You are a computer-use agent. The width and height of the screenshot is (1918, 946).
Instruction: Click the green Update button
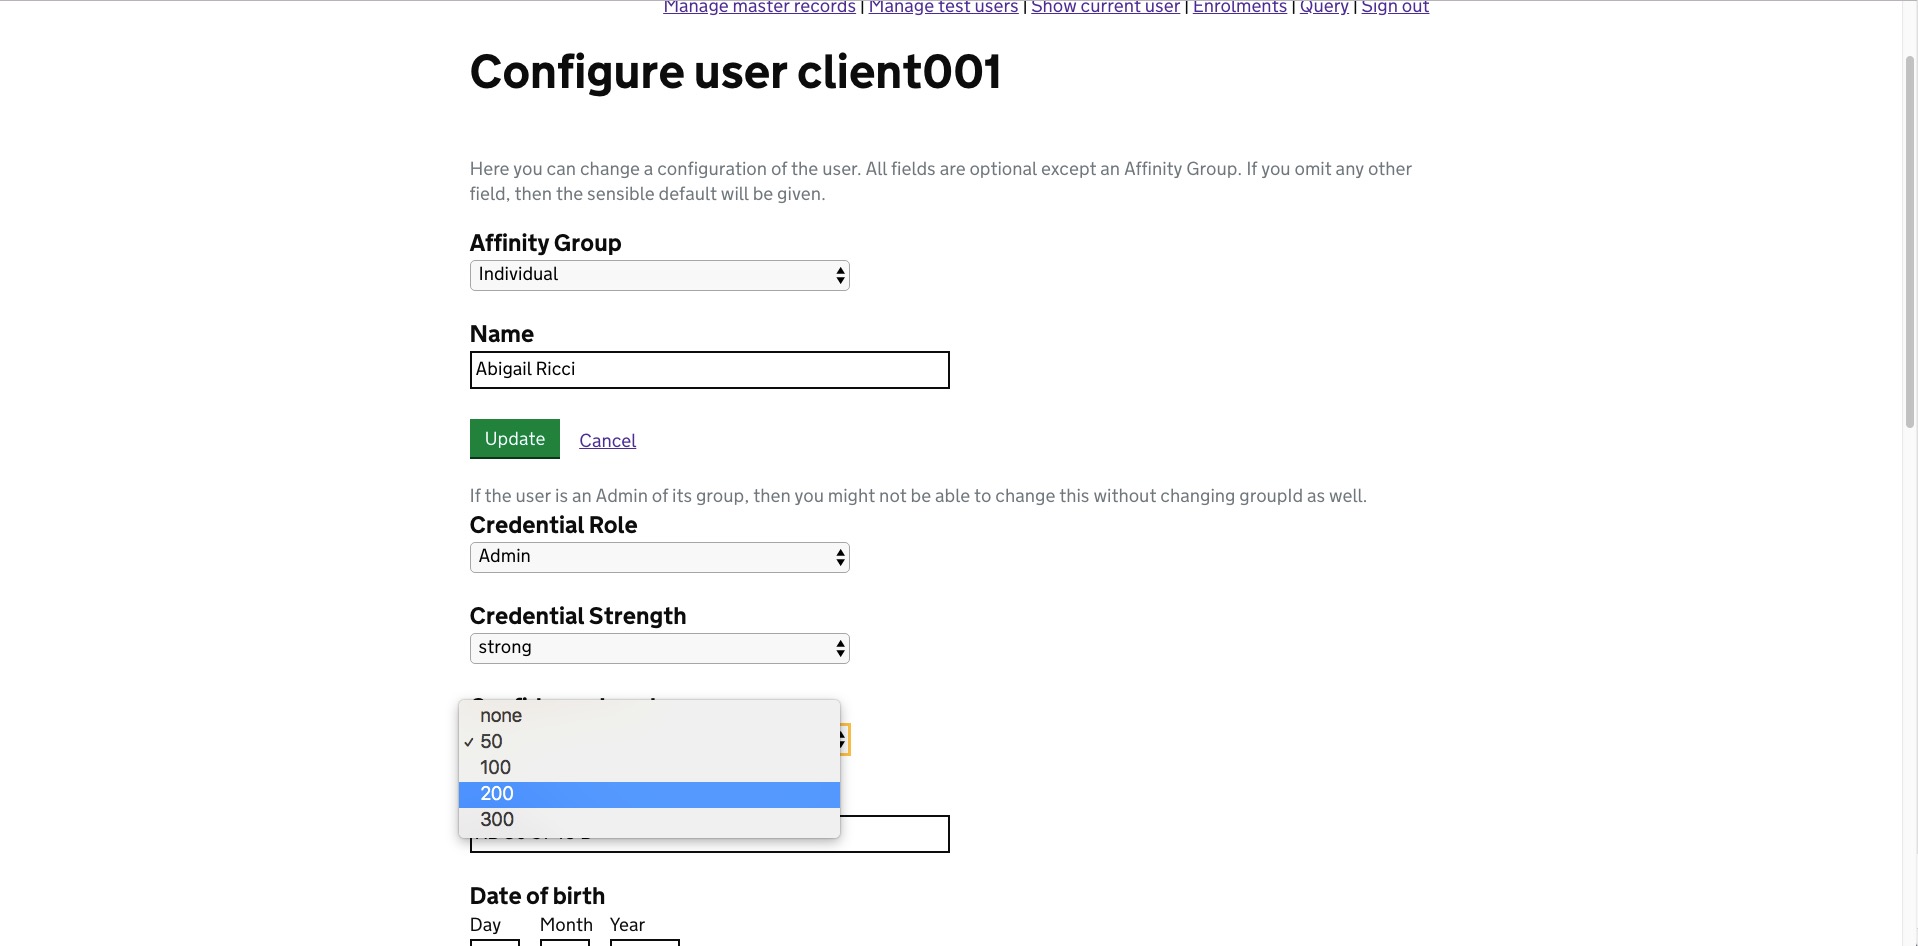click(x=515, y=439)
